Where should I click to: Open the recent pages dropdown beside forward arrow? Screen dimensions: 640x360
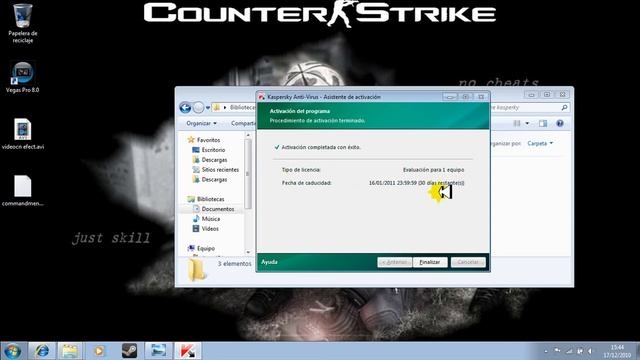(x=208, y=108)
